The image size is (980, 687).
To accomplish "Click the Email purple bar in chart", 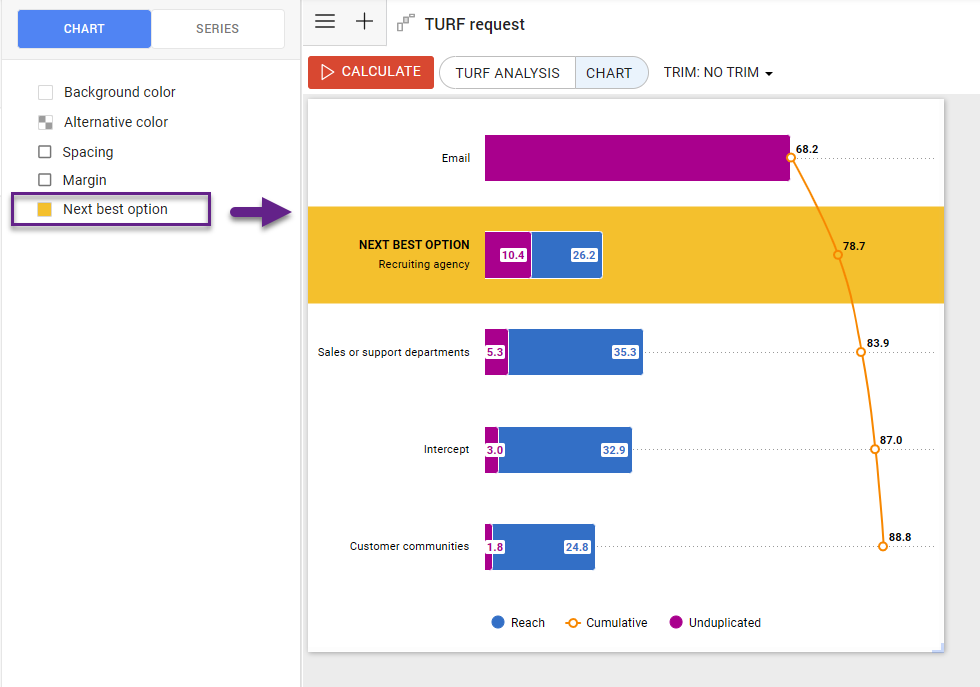I will tap(637, 158).
